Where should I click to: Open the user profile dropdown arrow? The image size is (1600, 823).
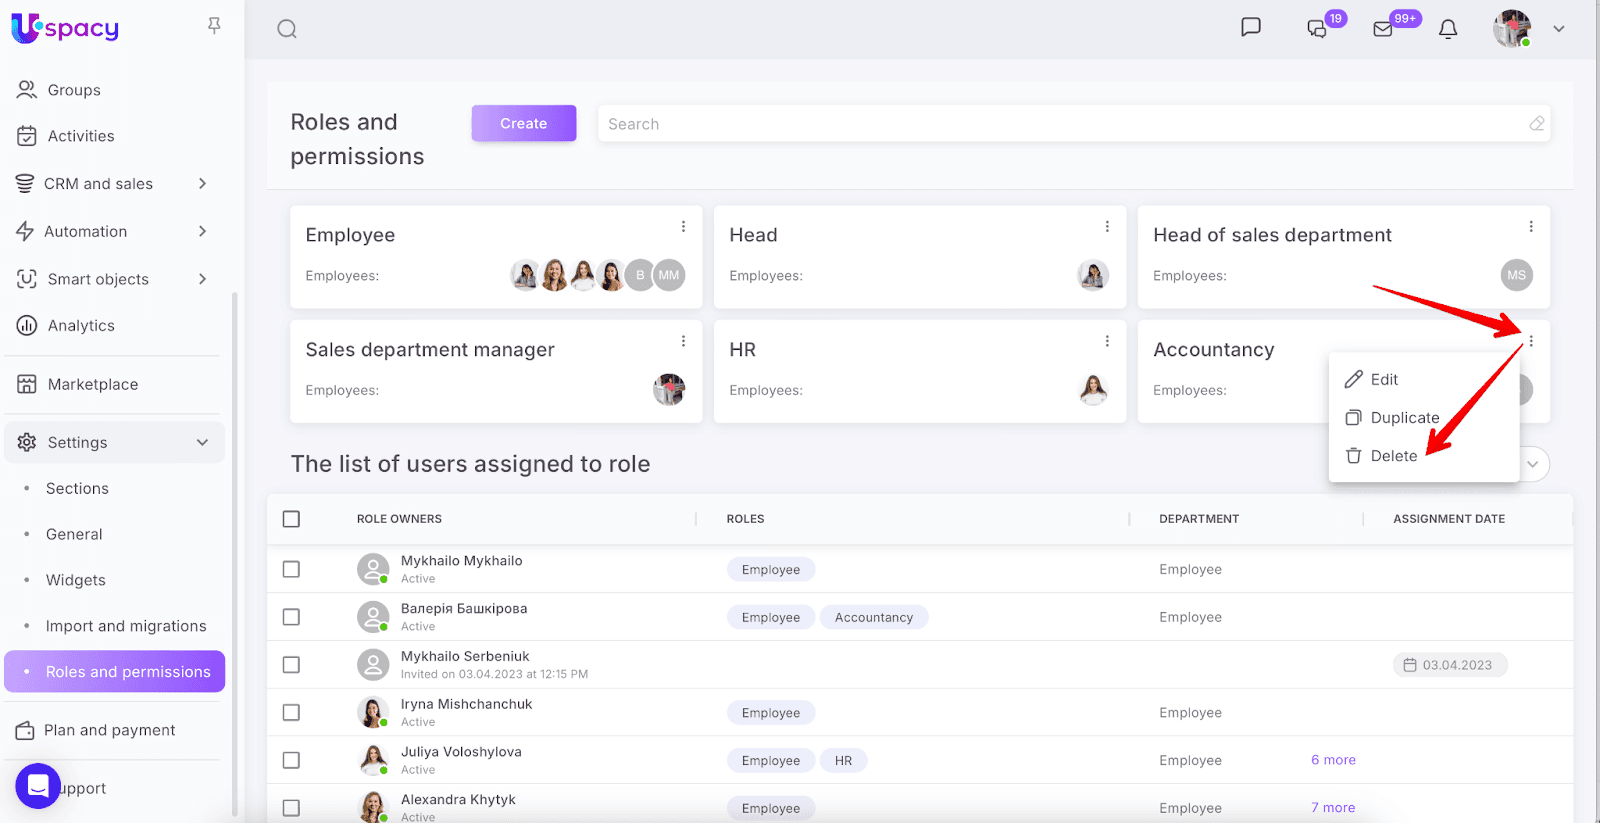tap(1558, 29)
